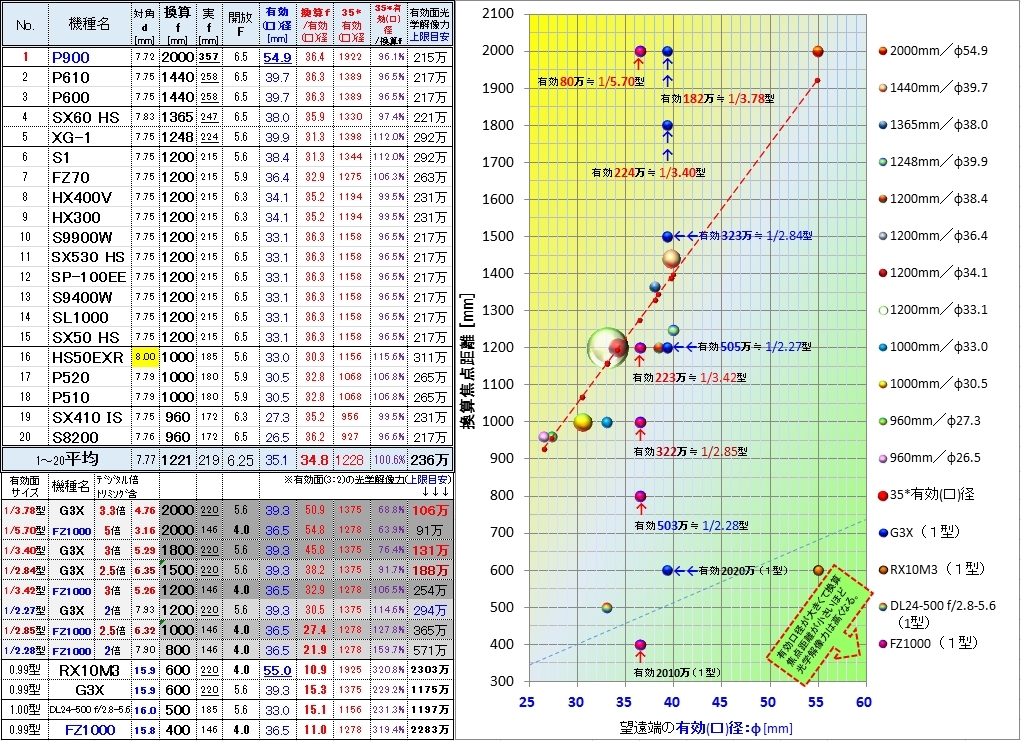The image size is (1021, 741).
Task: Select the 有効505万≒1/2.27型 chart label
Action: [x=755, y=347]
